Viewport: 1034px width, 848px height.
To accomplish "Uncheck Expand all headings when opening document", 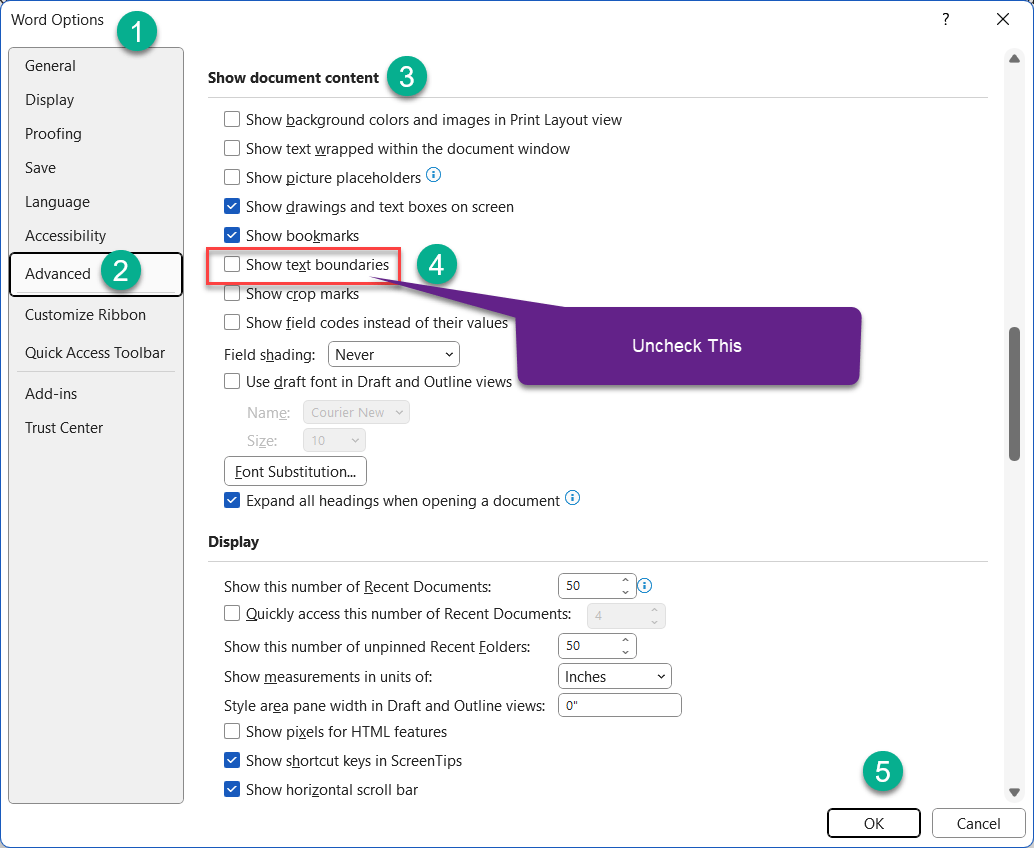I will point(232,500).
